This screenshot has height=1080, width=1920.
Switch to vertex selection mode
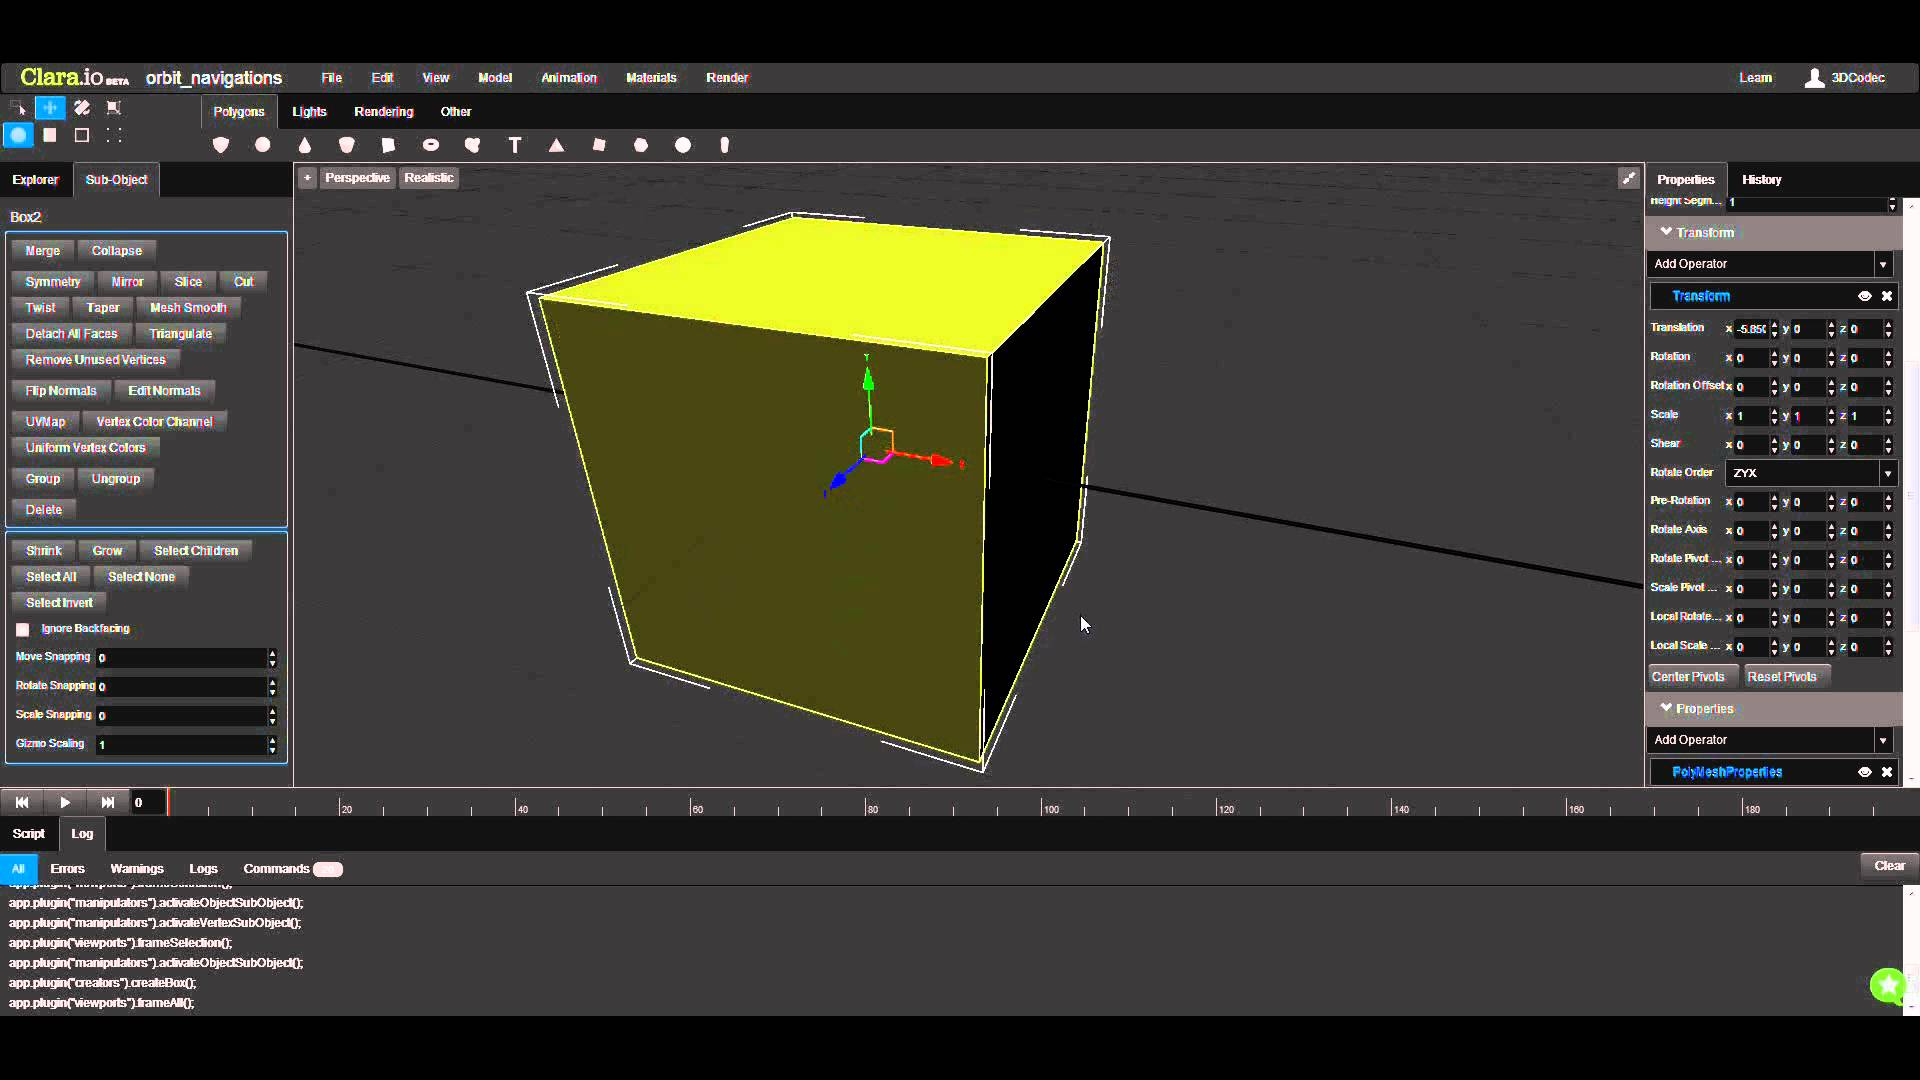coord(114,135)
